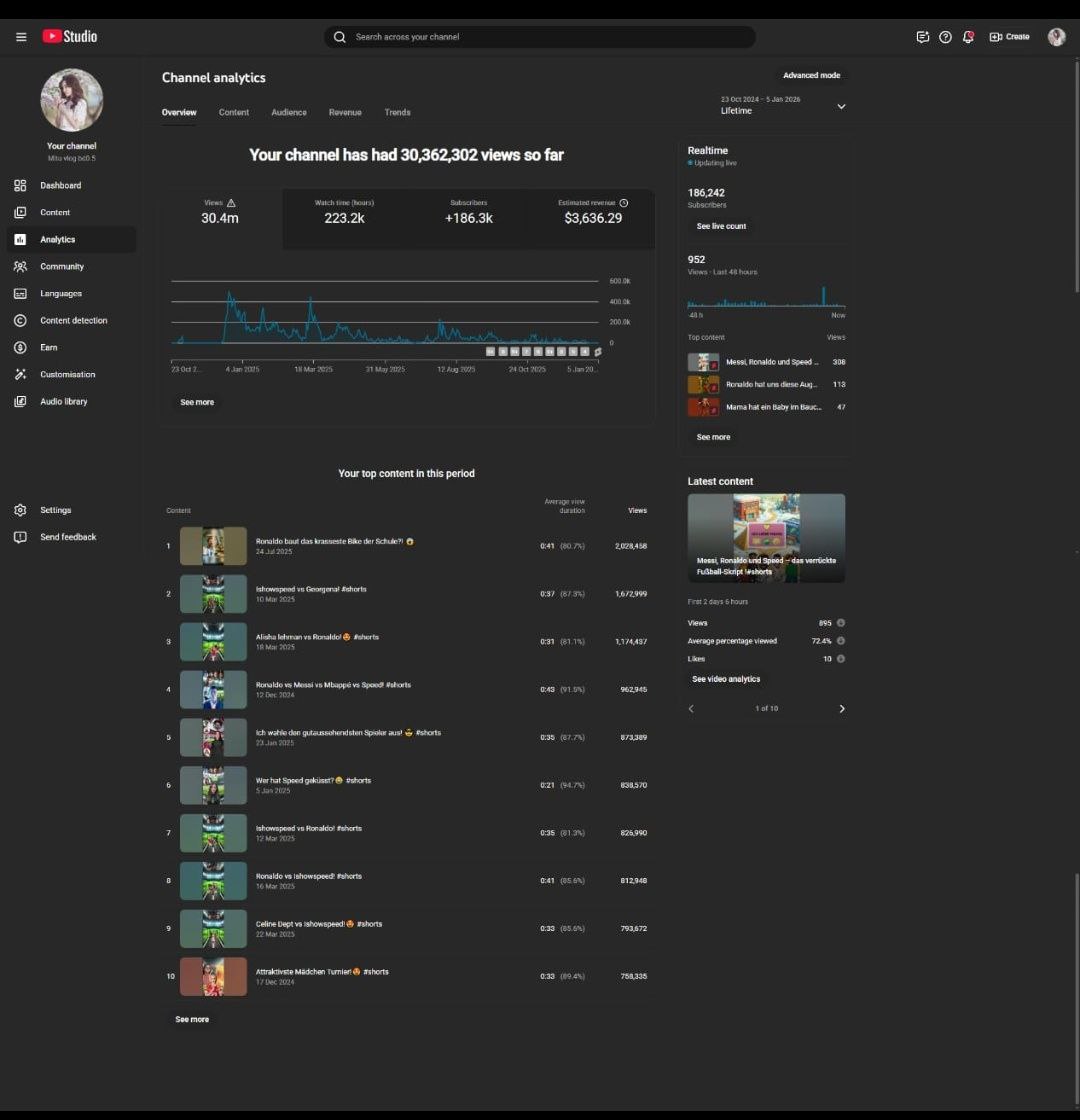The width and height of the screenshot is (1080, 1120).
Task: Open the Help question mark icon
Action: click(945, 37)
